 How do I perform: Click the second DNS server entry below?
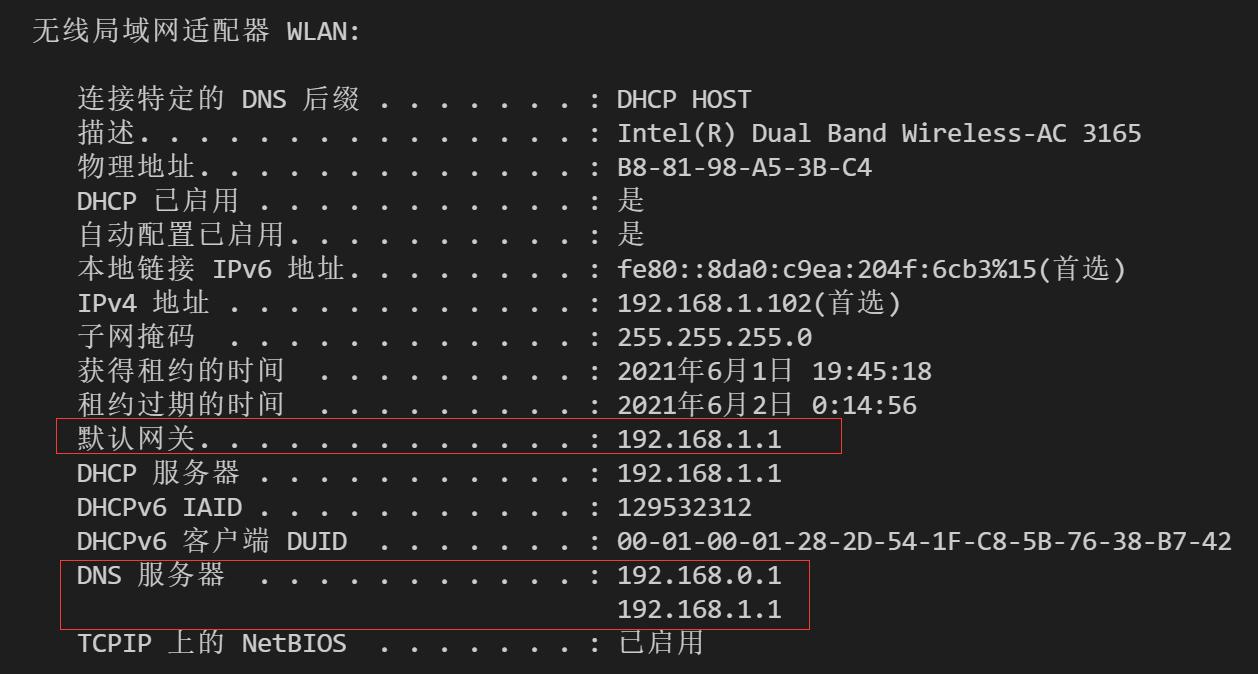[699, 609]
